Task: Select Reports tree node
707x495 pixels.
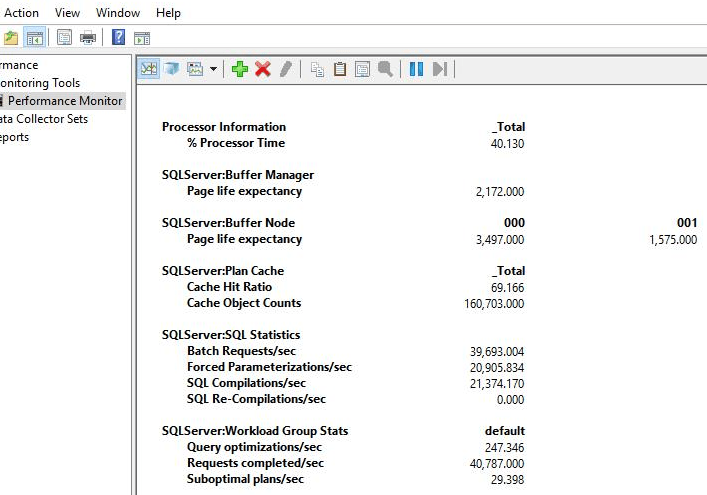Action: 14,137
